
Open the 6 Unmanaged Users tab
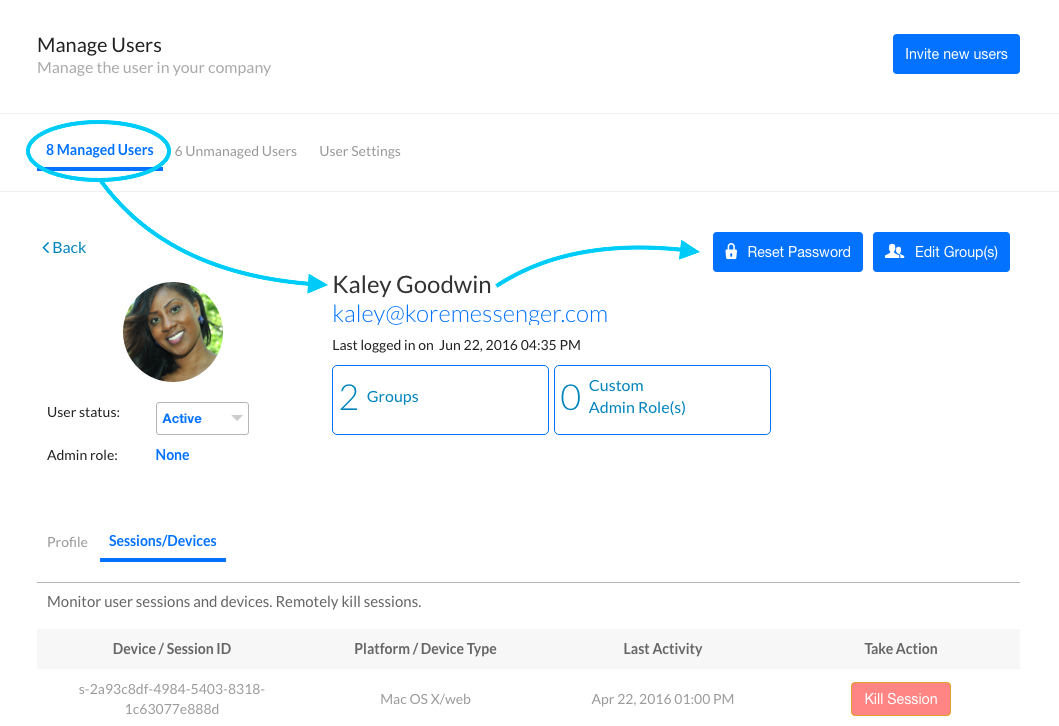tap(236, 151)
